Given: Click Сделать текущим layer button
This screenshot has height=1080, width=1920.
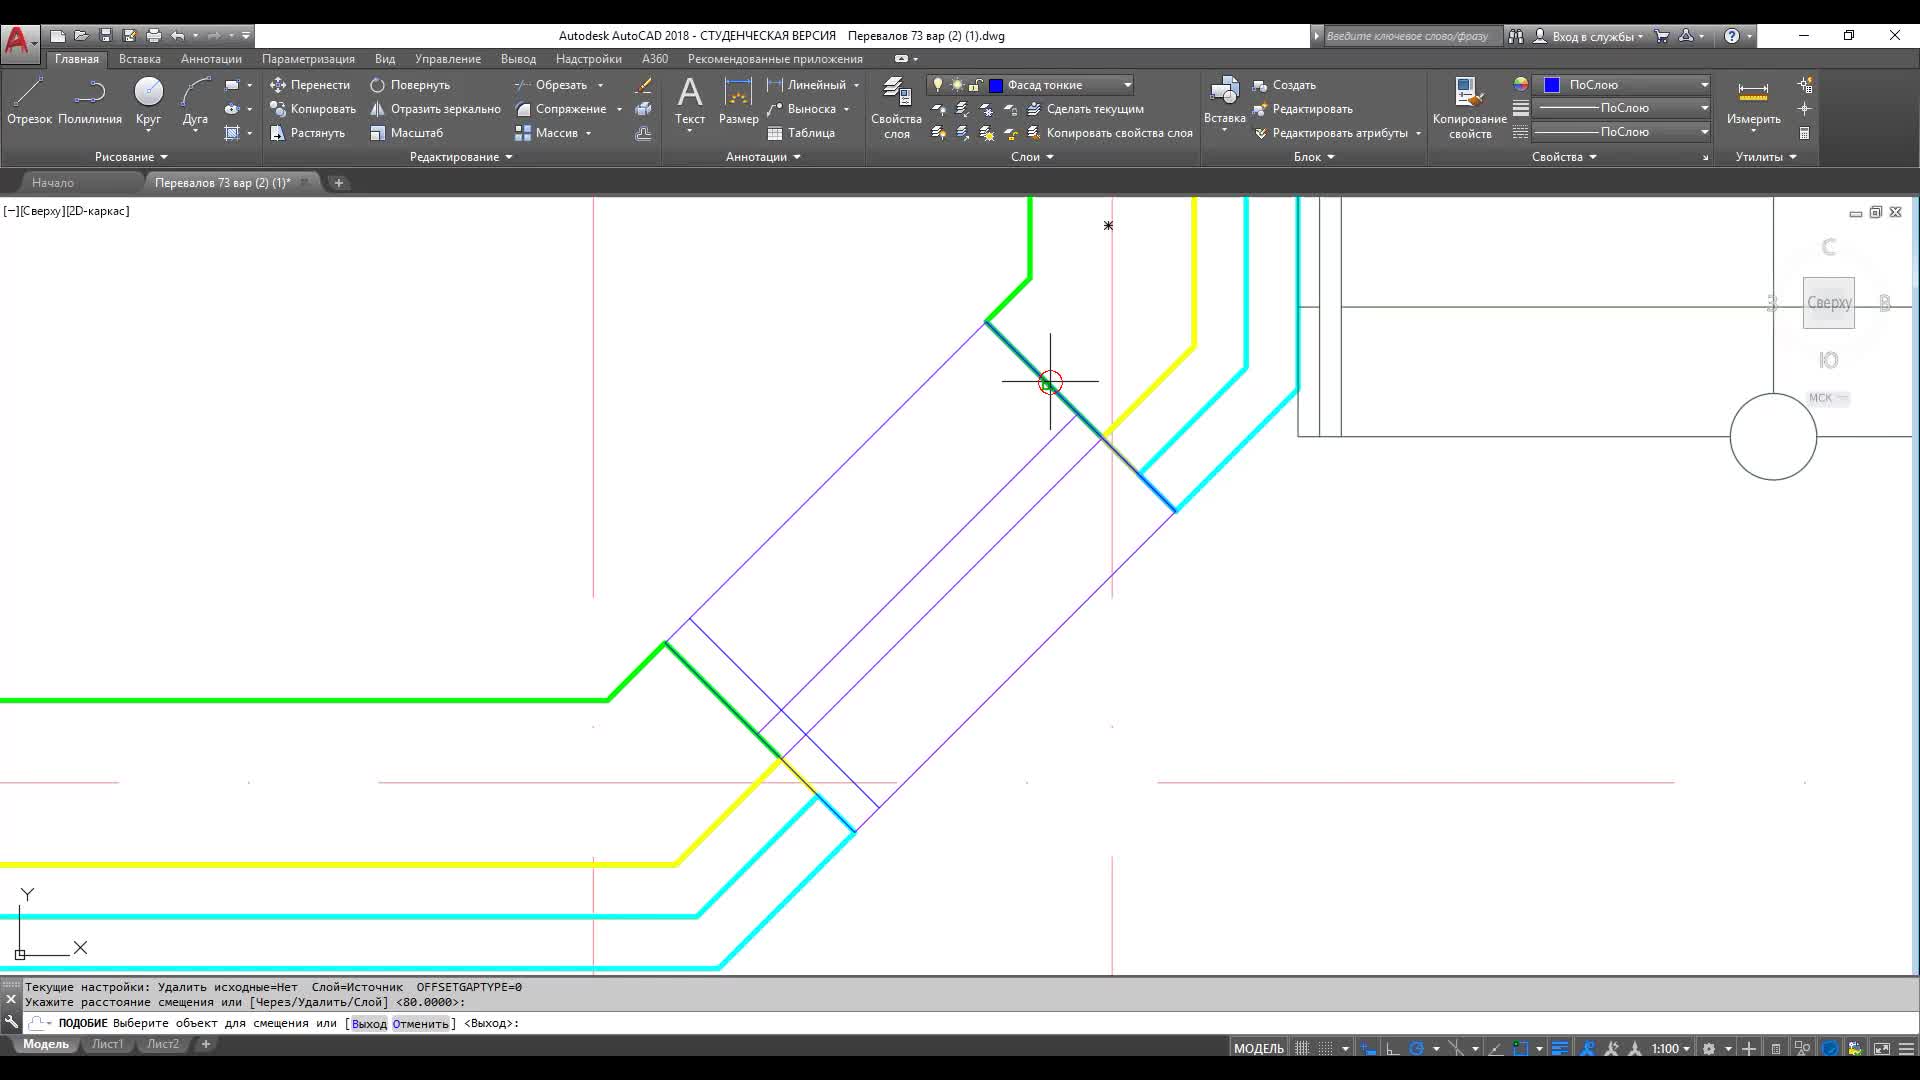Looking at the screenshot, I should pos(1086,109).
